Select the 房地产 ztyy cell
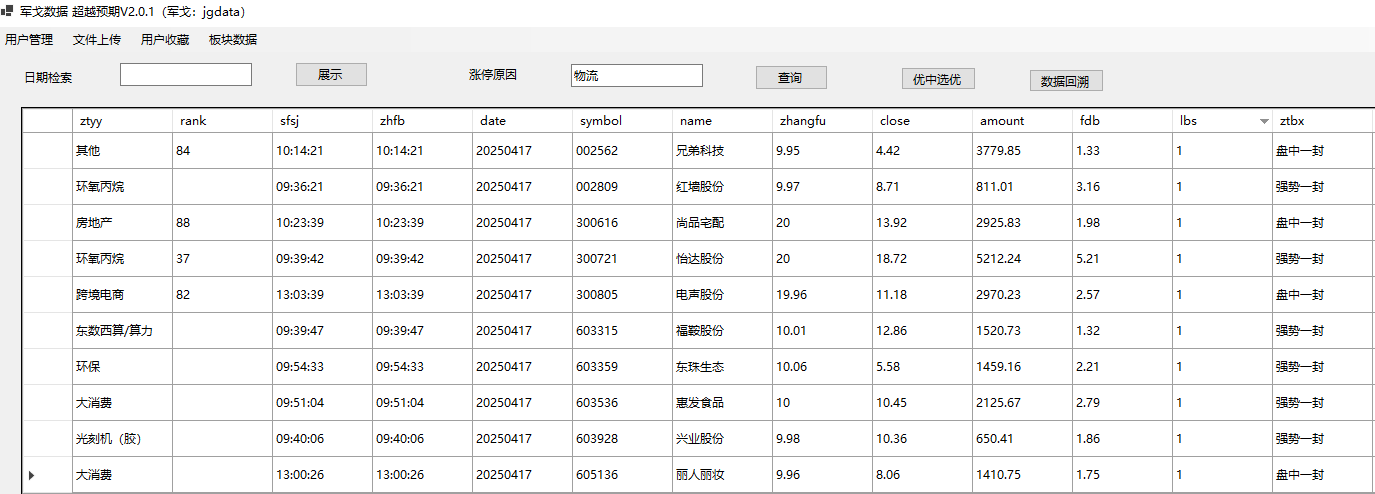Screen dimensions: 1375x494 pos(122,223)
